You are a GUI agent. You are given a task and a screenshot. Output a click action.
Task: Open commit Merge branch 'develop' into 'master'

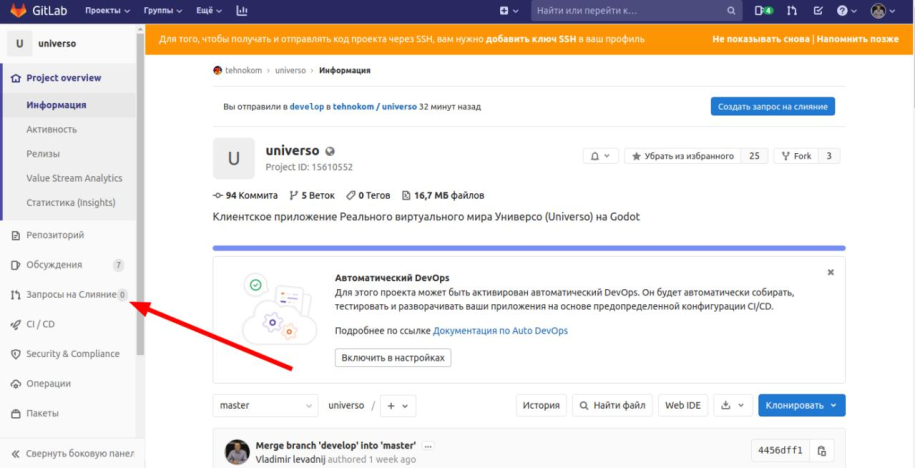(x=337, y=446)
